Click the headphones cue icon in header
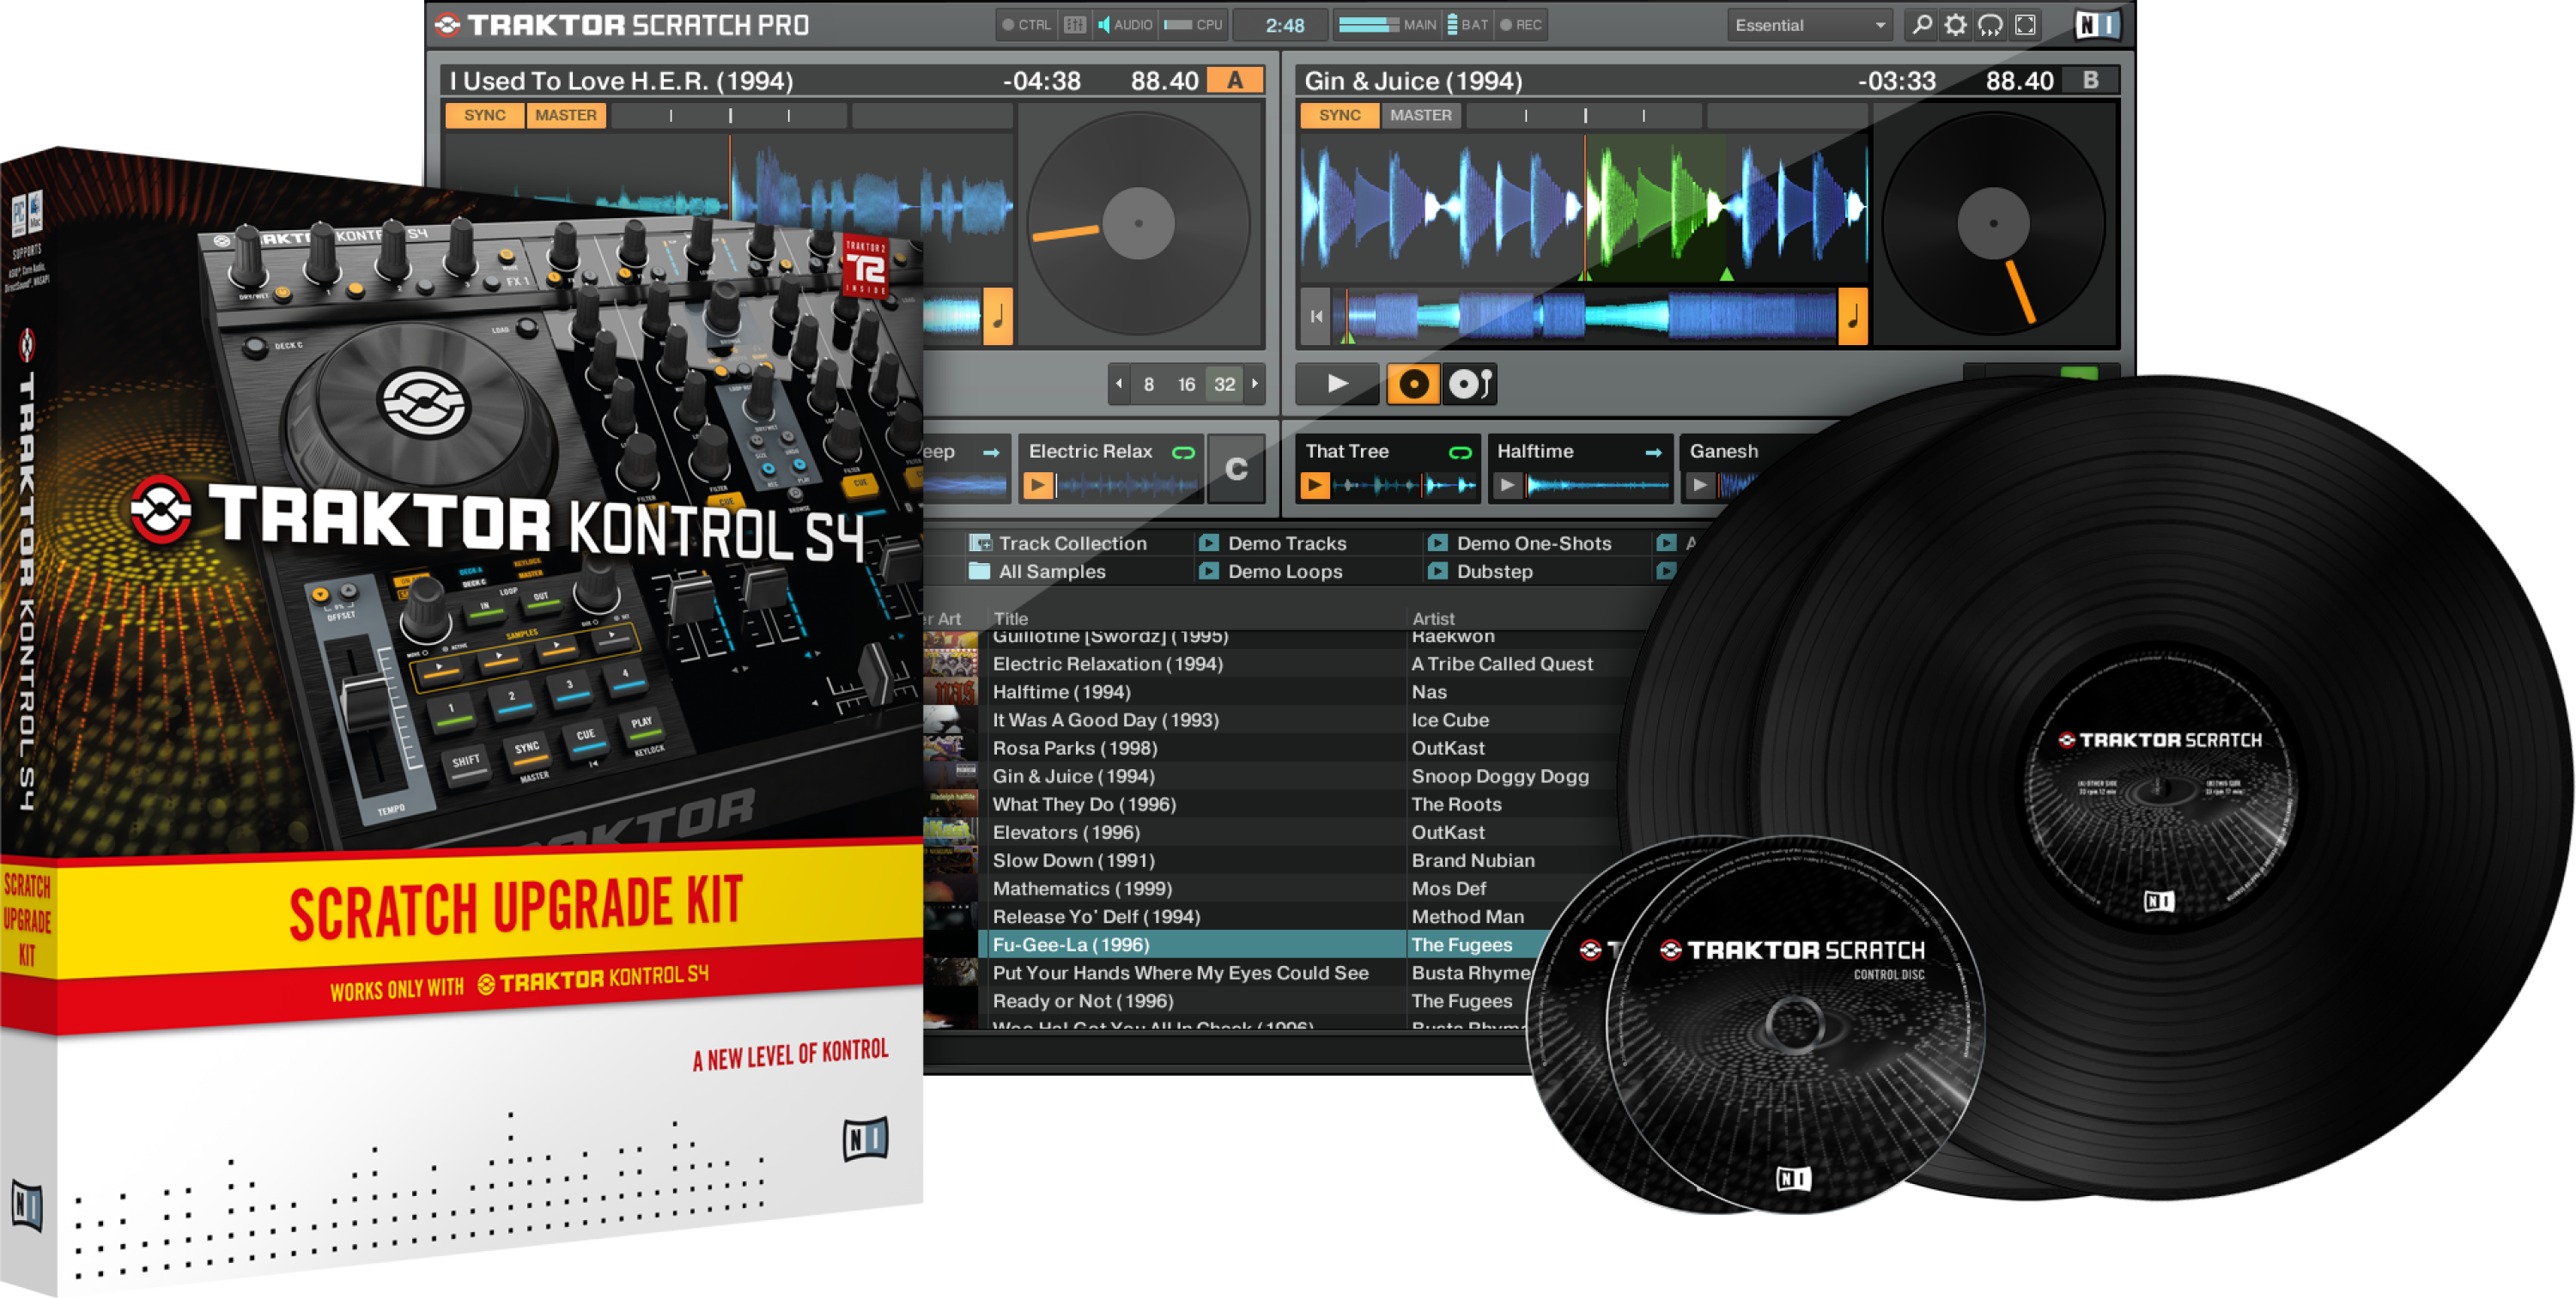 click(x=1990, y=25)
